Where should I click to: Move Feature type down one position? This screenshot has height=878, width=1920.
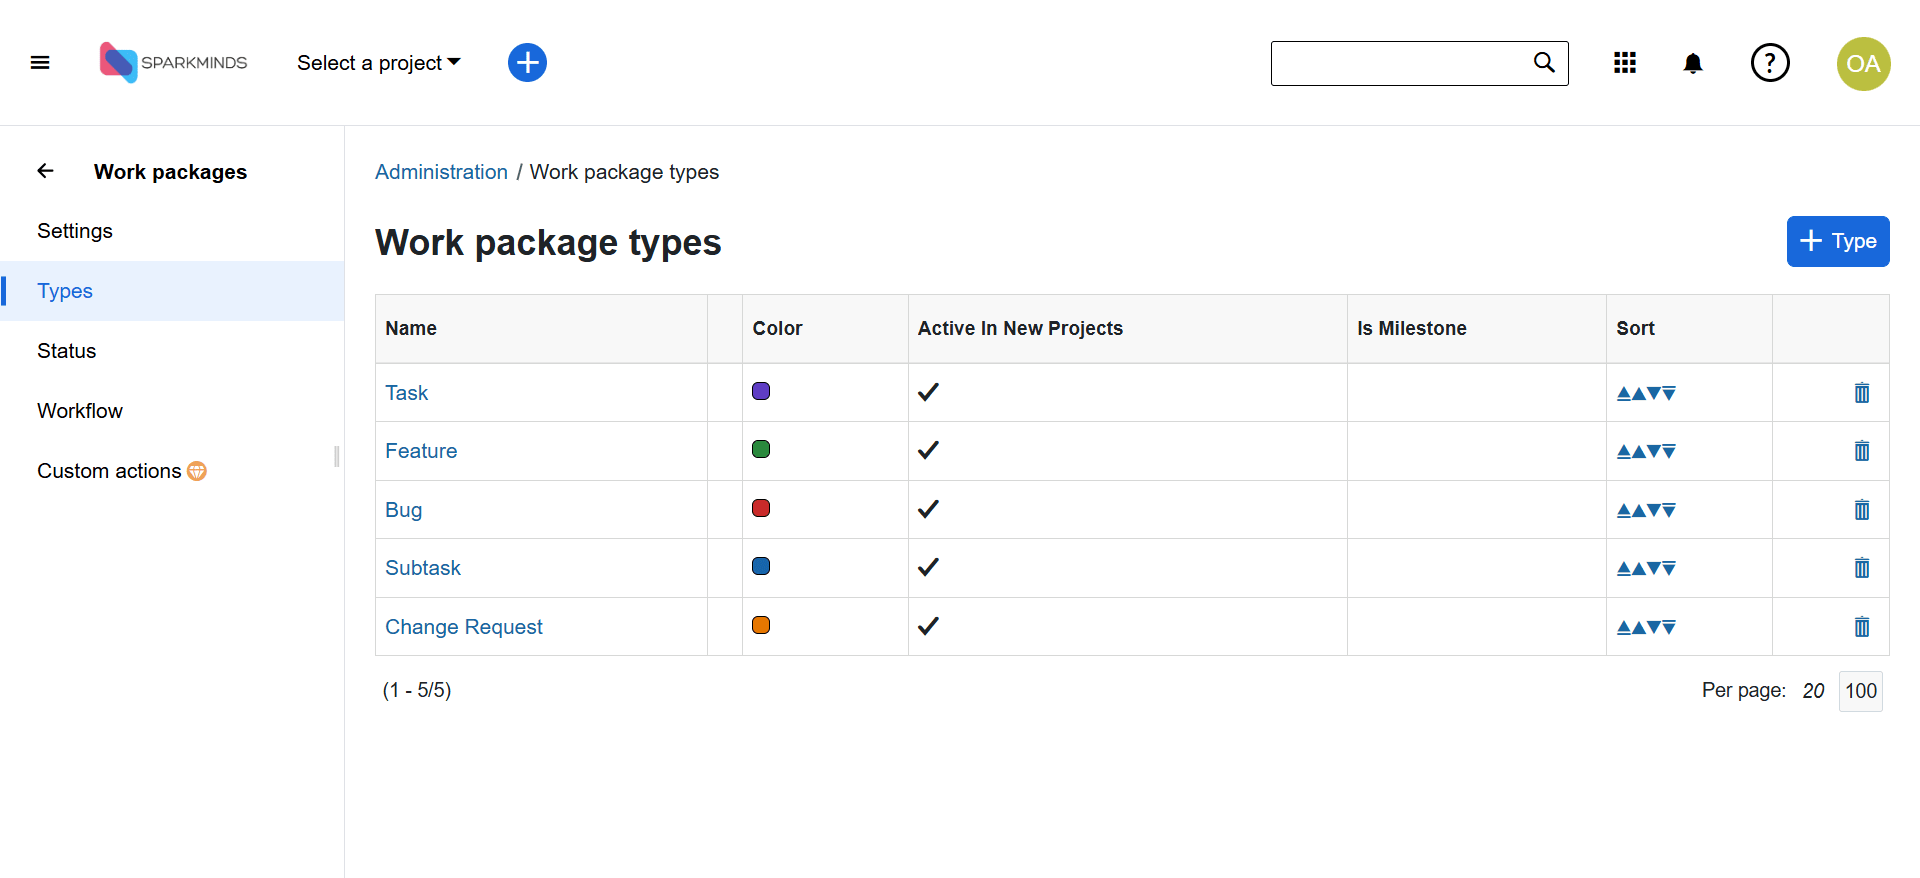[x=1654, y=451]
